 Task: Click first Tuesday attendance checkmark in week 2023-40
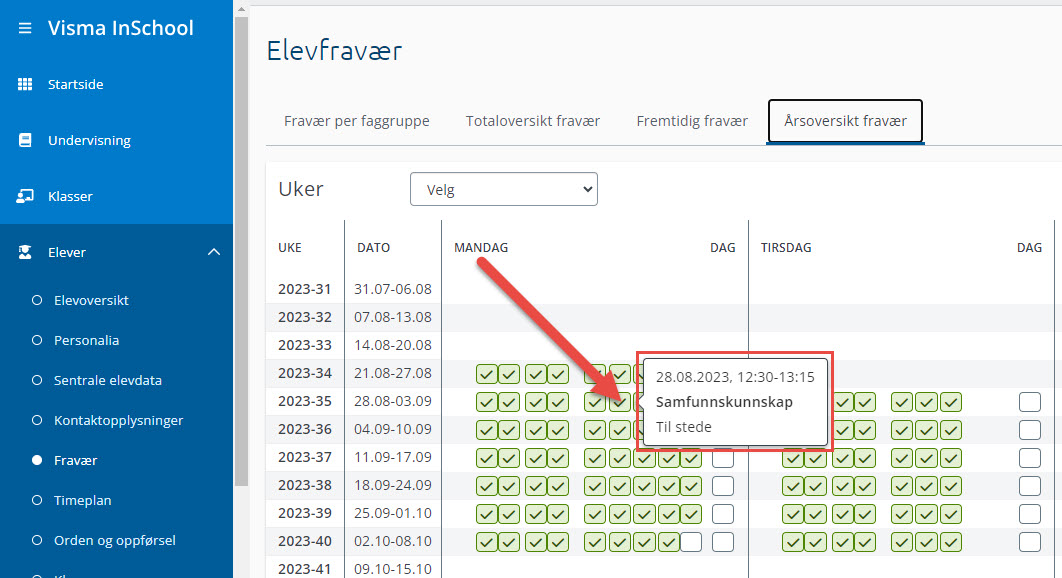point(793,542)
